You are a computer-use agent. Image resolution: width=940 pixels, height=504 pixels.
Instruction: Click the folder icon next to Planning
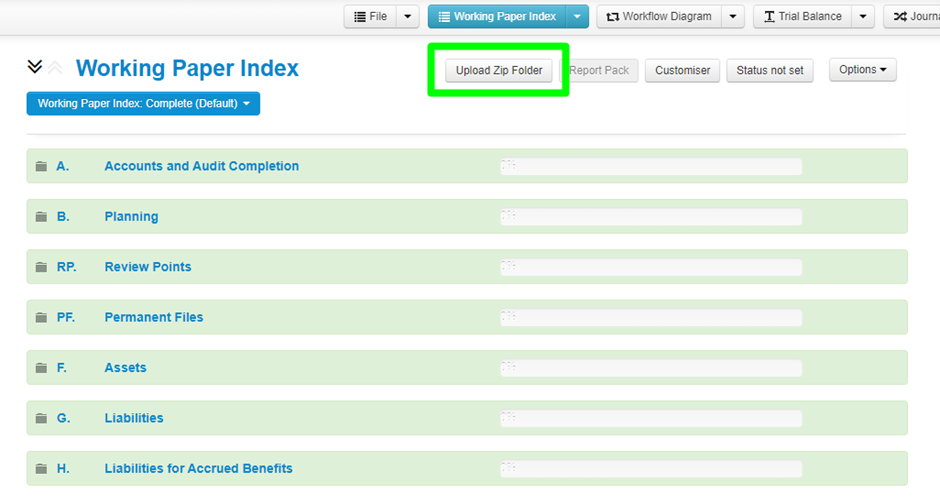coord(41,217)
